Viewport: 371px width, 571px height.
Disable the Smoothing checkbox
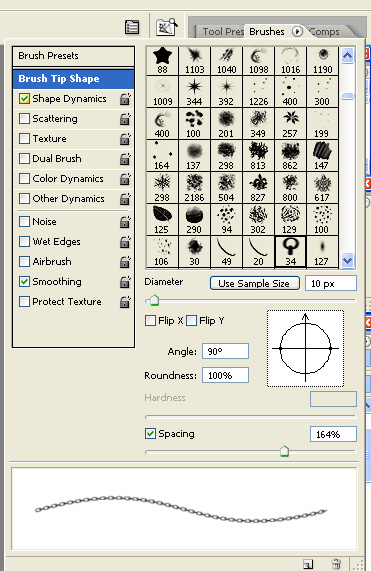(x=24, y=282)
